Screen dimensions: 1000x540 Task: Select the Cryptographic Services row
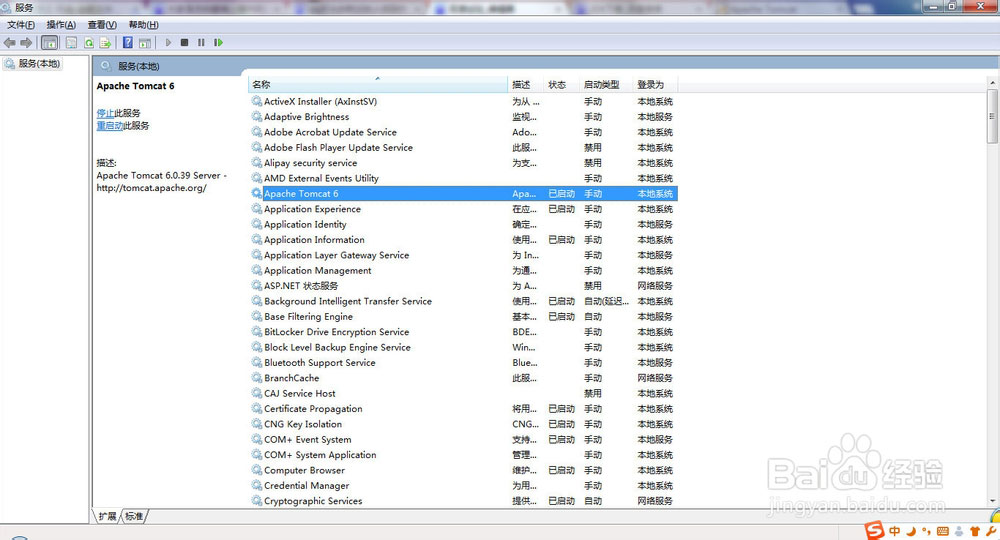point(463,500)
